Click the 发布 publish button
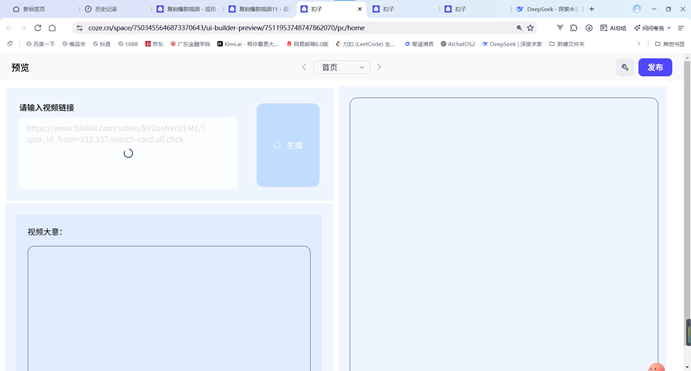Screen dimensions: 691x371 tap(655, 67)
